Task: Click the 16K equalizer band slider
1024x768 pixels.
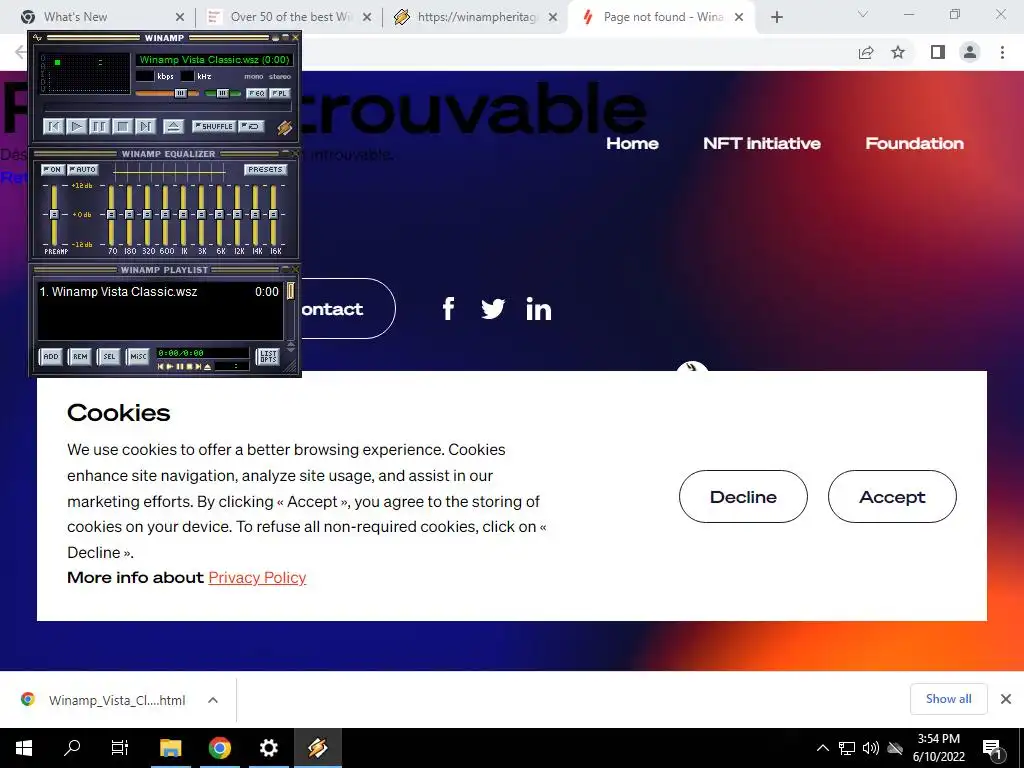Action: click(x=274, y=214)
